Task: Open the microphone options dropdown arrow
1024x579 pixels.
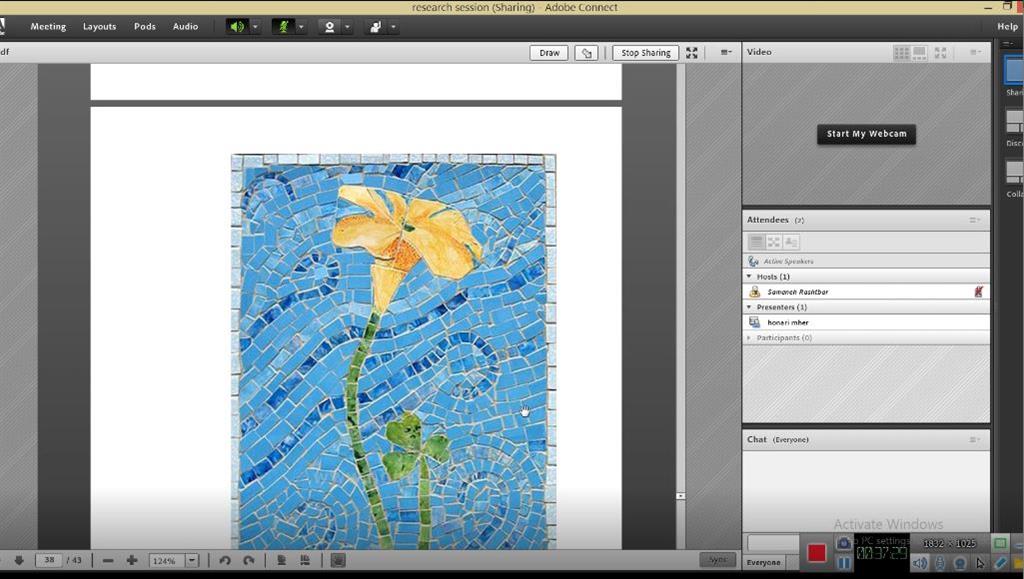Action: [301, 27]
